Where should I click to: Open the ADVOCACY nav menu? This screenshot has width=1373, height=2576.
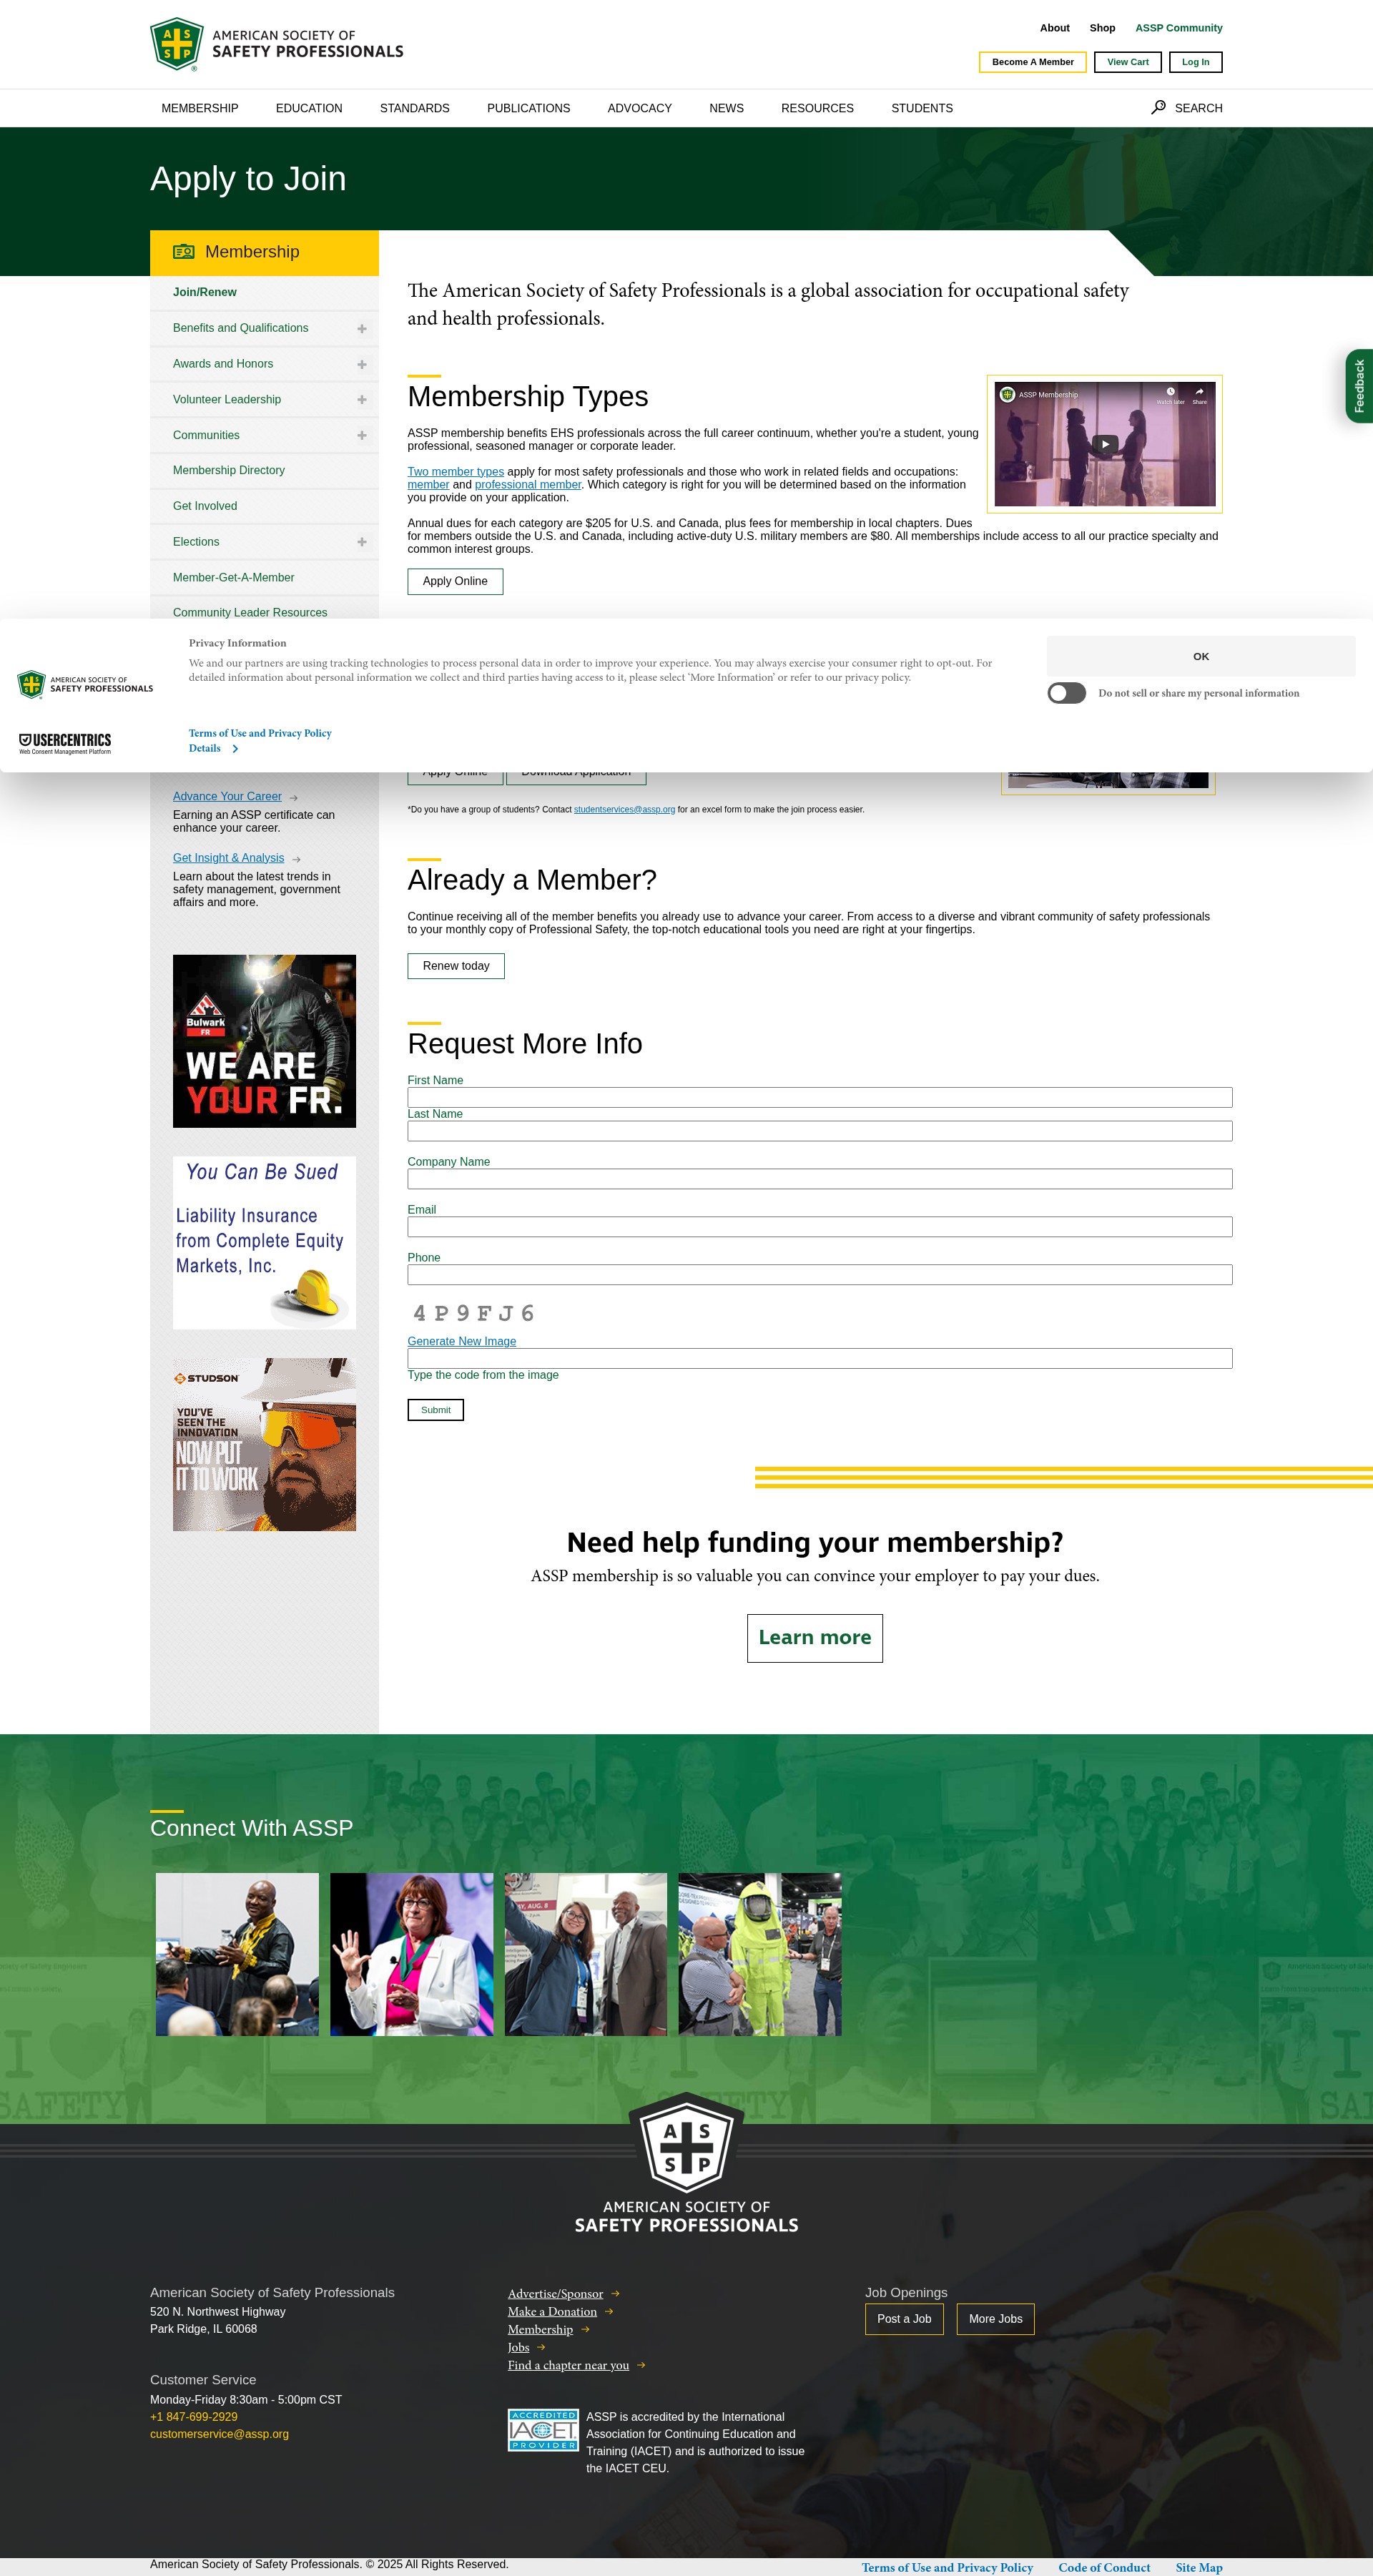point(639,108)
